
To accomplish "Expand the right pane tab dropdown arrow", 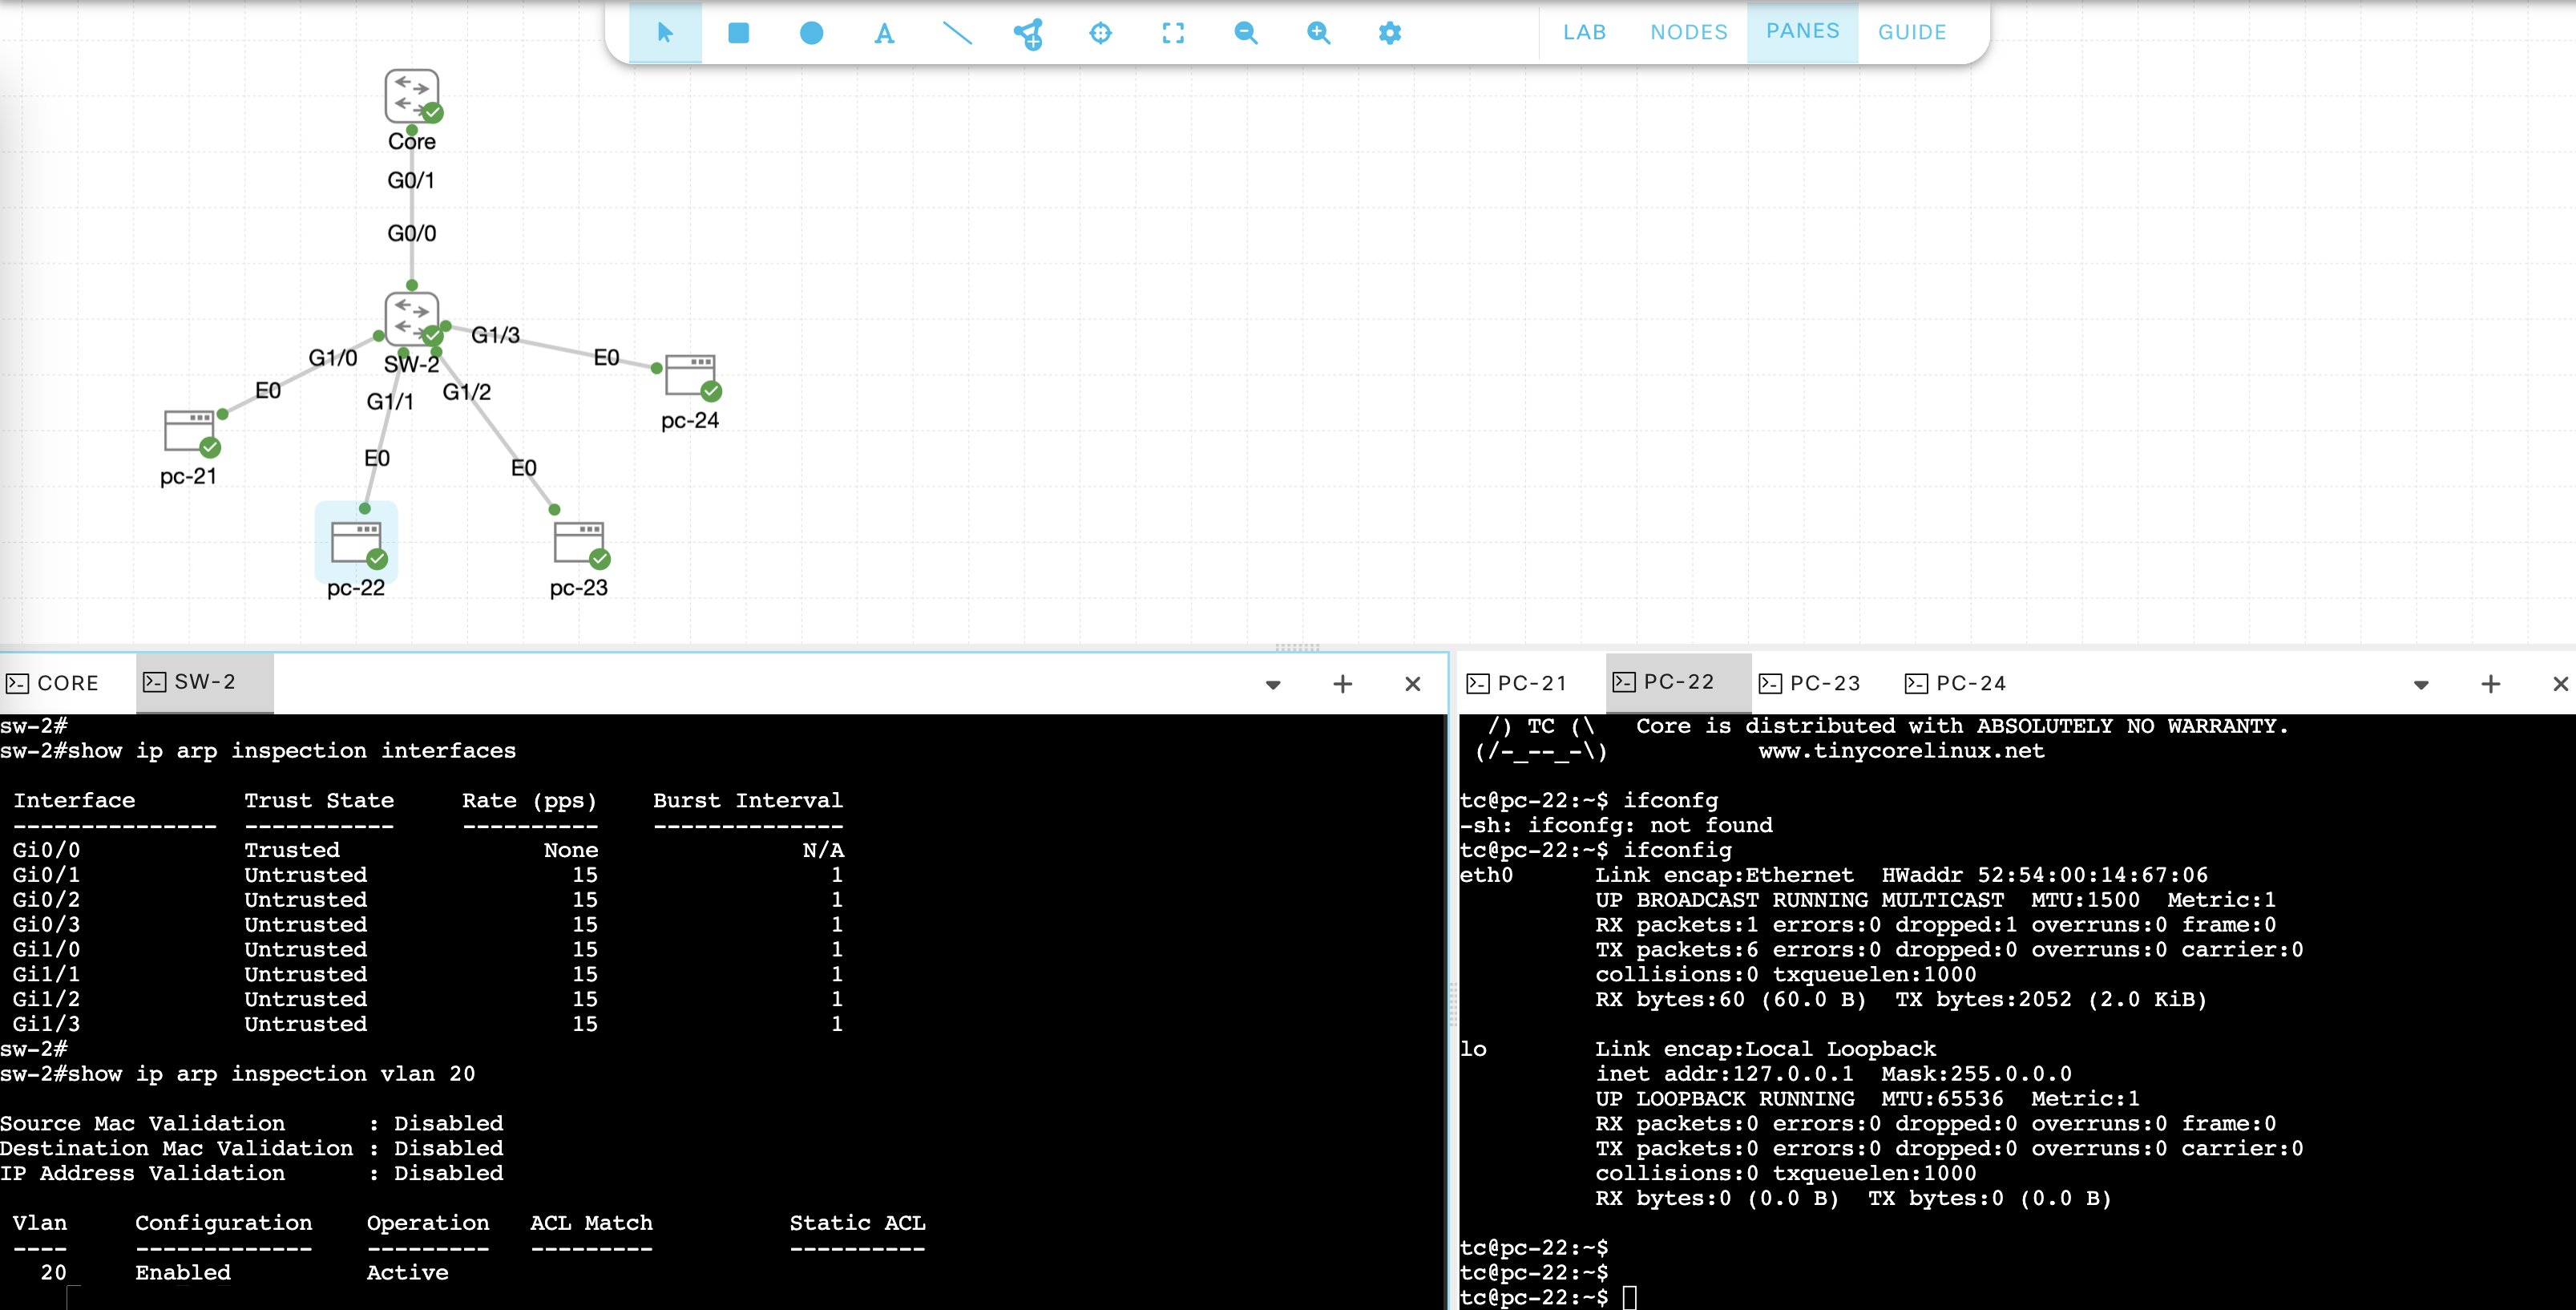I will 2421,685.
